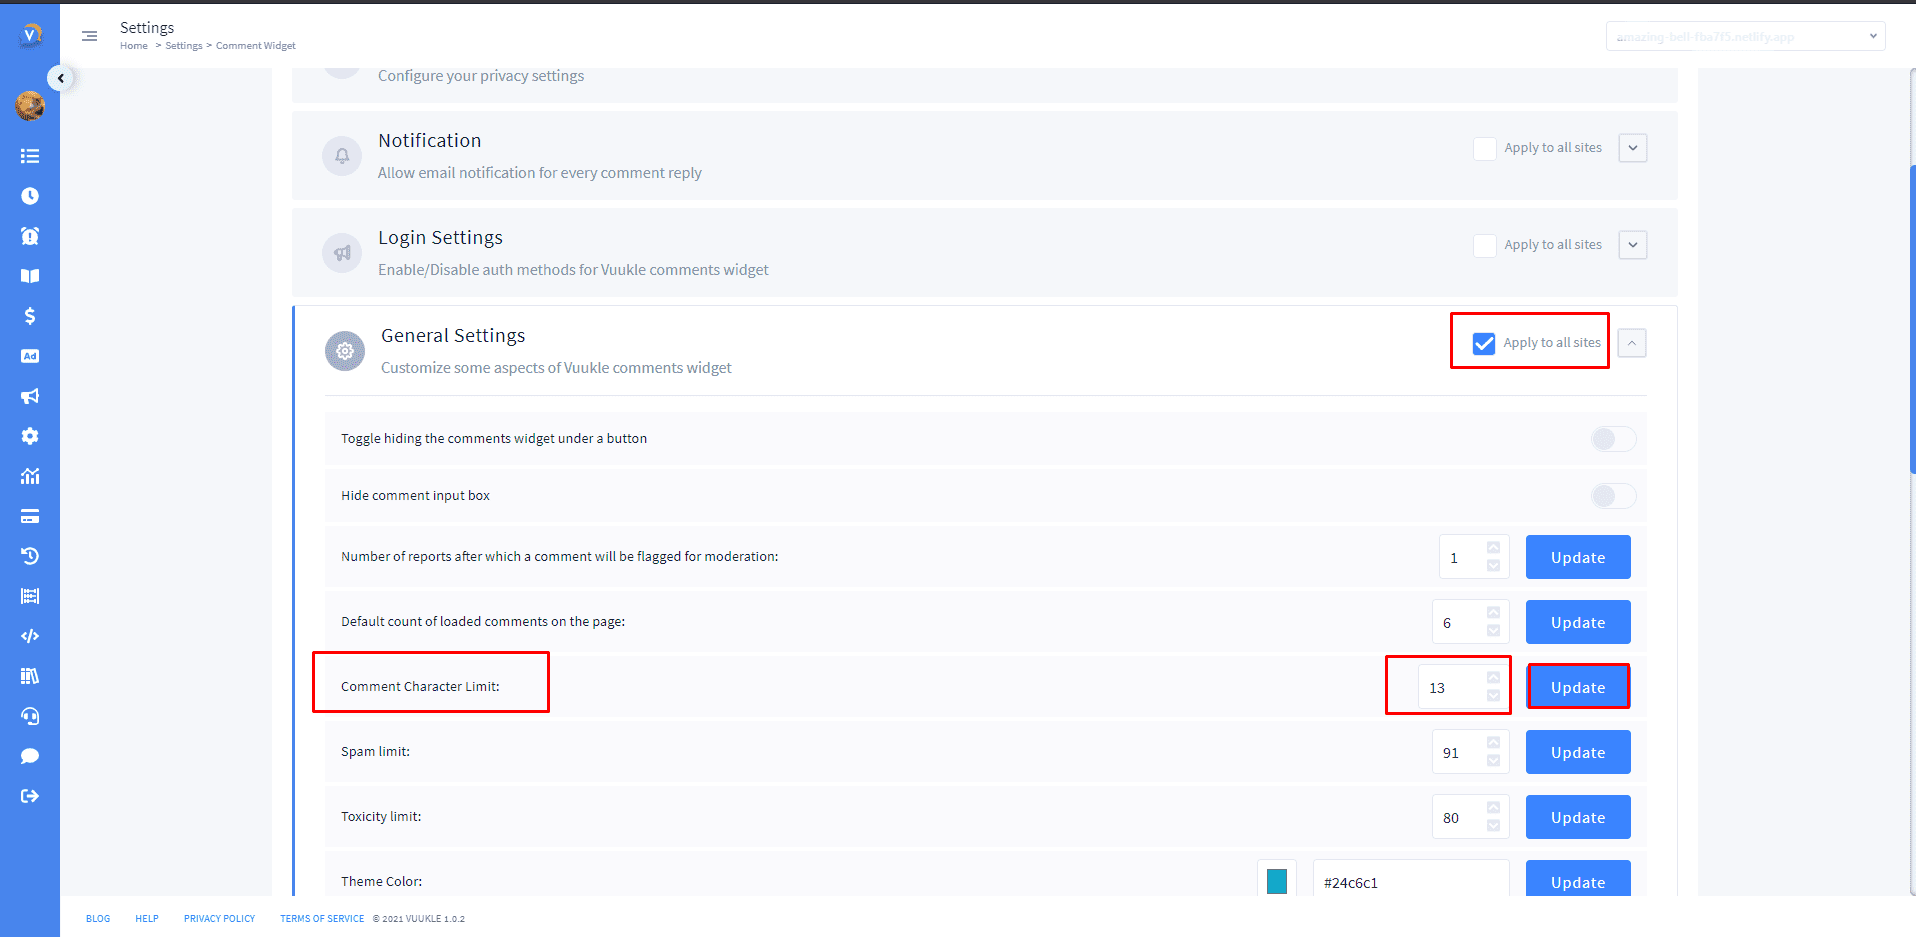Open the site selector dropdown
This screenshot has width=1916, height=937.
pos(1745,36)
